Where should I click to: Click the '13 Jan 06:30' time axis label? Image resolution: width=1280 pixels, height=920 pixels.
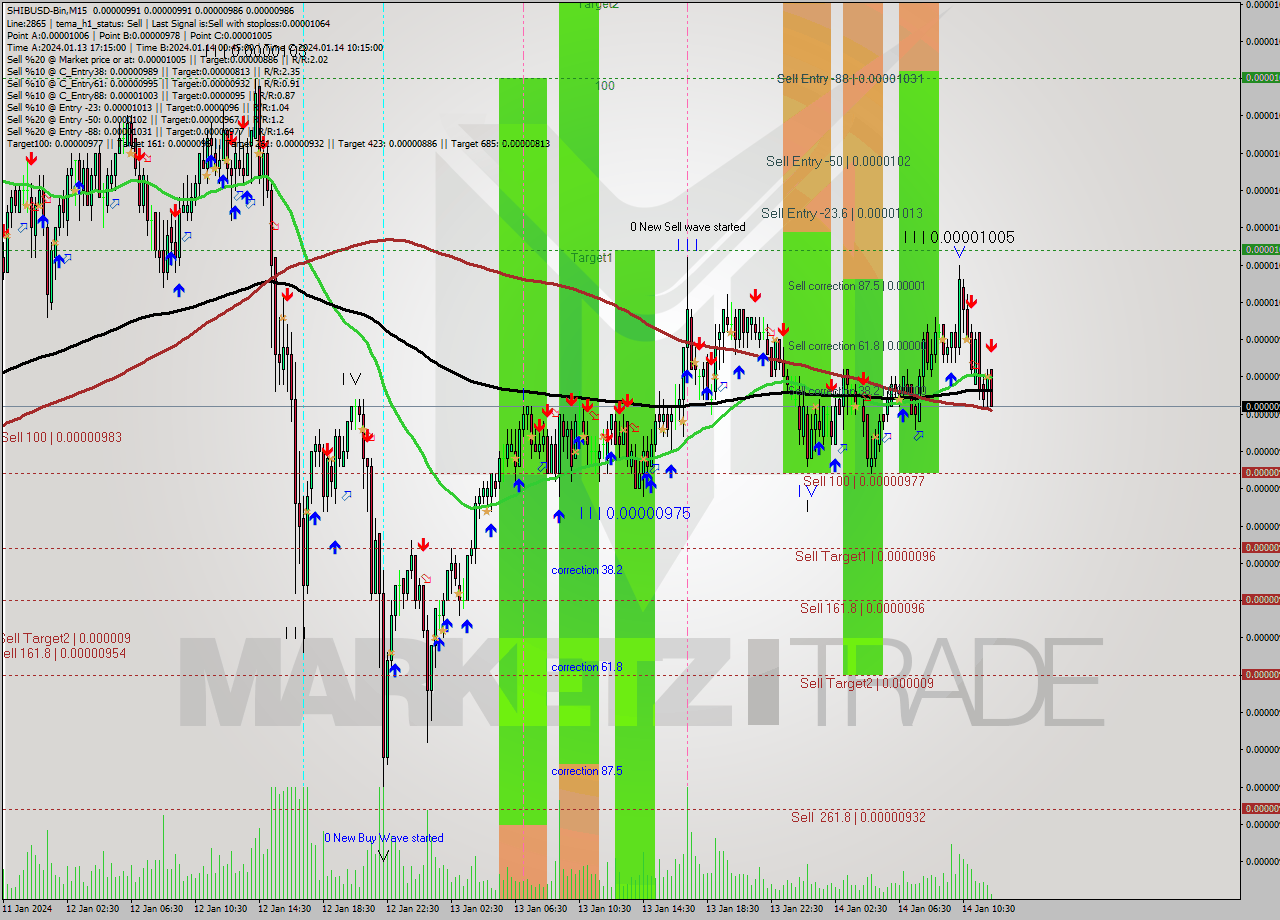coord(540,909)
